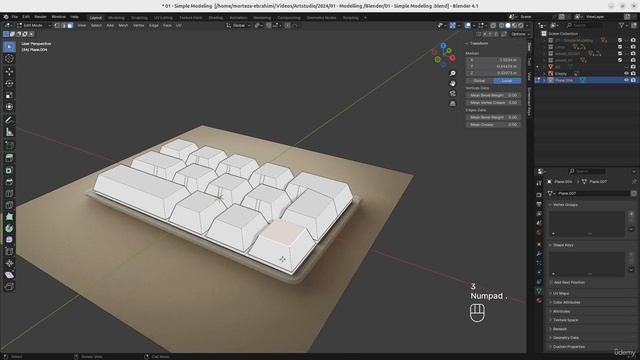The height and width of the screenshot is (360, 640).
Task: Select the Scale tool
Action: pyautogui.click(x=9, y=95)
